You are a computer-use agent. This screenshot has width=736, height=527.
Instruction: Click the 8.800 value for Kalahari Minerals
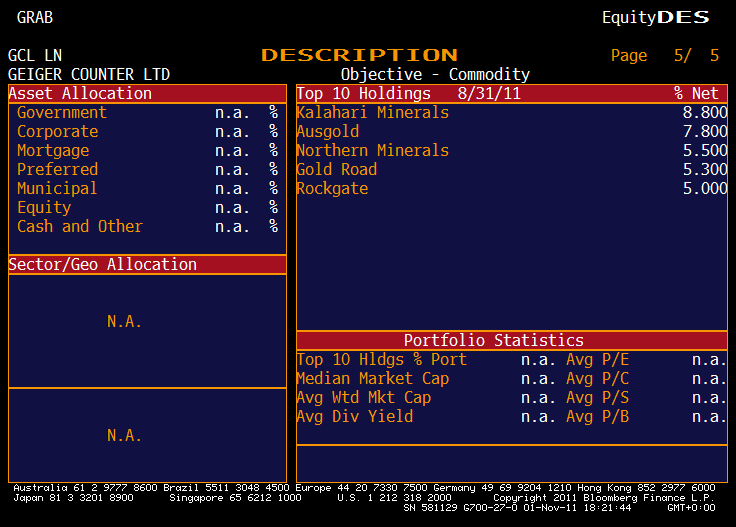pyautogui.click(x=705, y=113)
